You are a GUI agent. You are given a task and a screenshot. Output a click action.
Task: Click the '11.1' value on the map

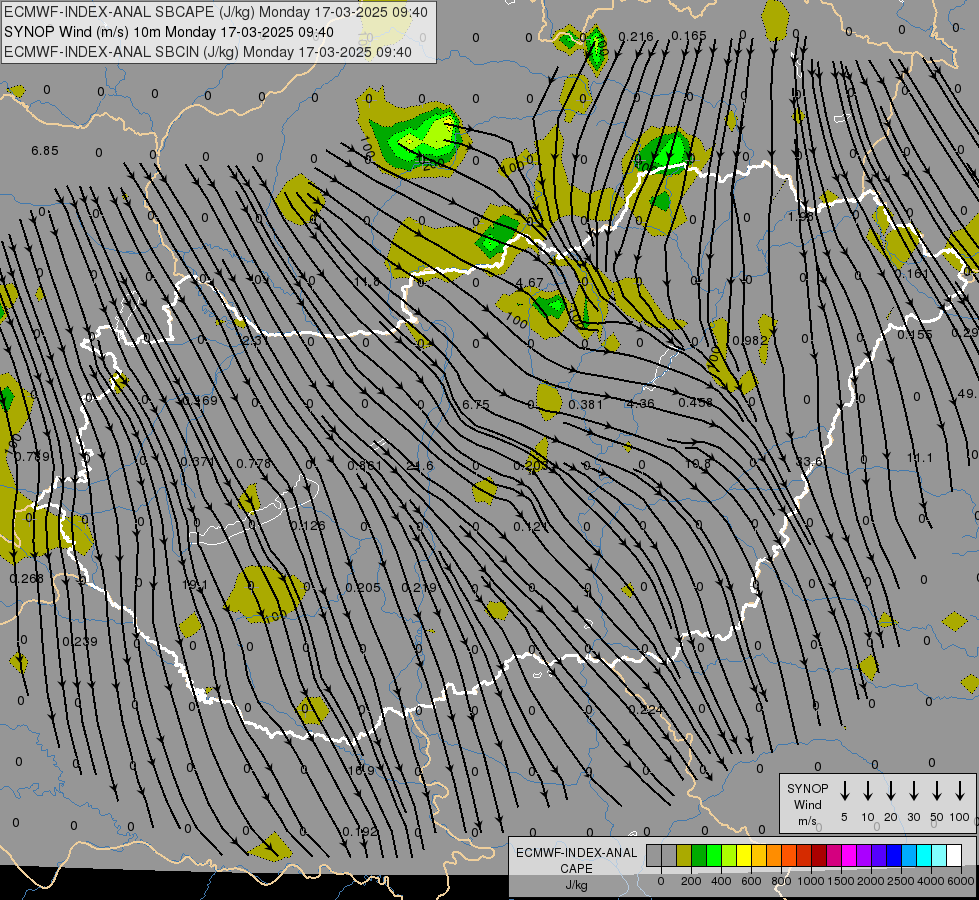click(920, 458)
